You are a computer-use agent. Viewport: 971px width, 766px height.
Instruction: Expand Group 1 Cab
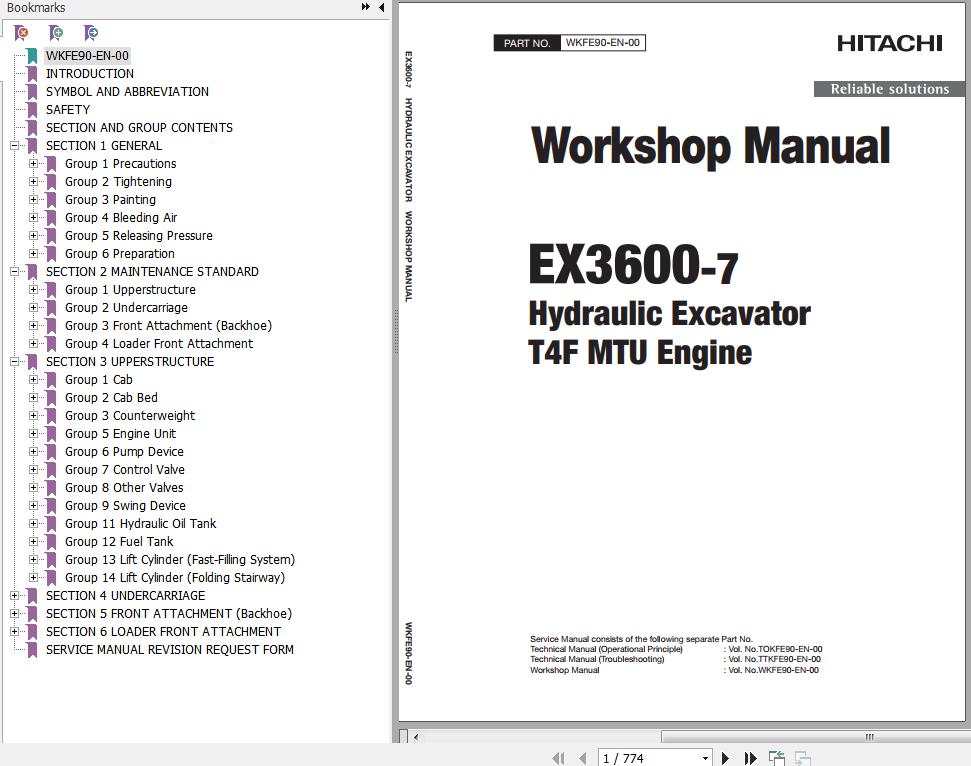pyautogui.click(x=33, y=380)
